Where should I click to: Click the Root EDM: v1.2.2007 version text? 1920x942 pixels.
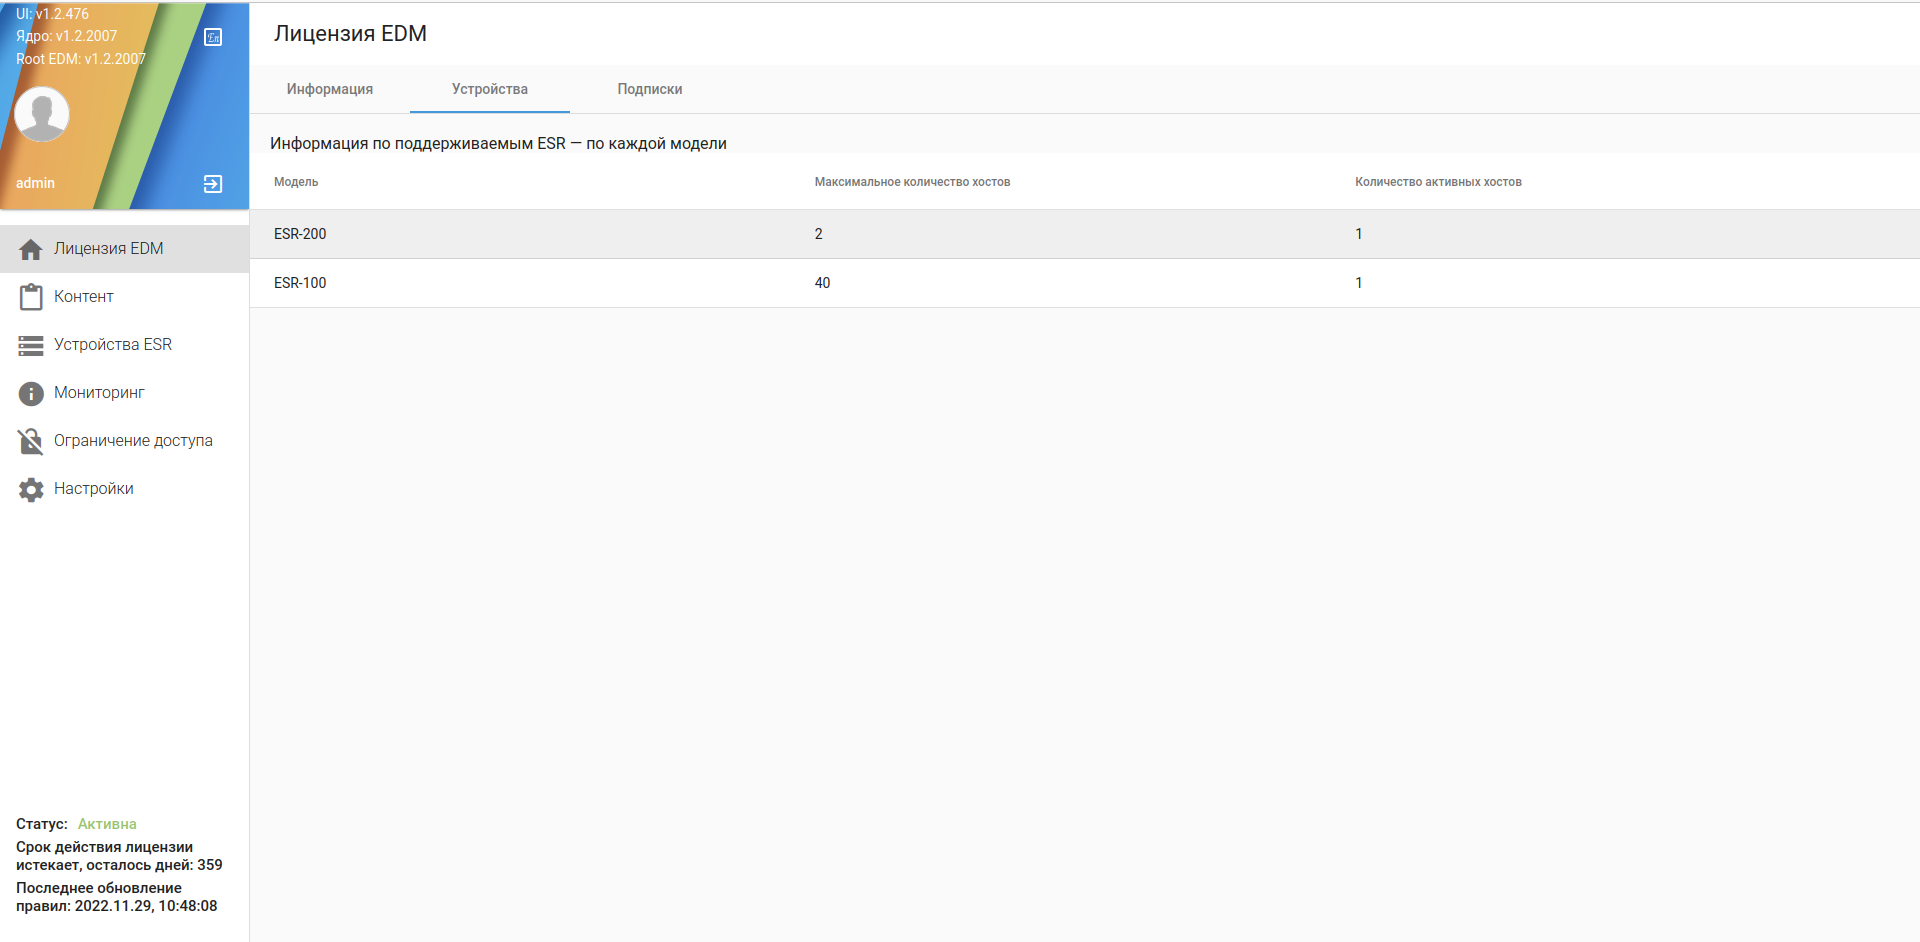81,59
